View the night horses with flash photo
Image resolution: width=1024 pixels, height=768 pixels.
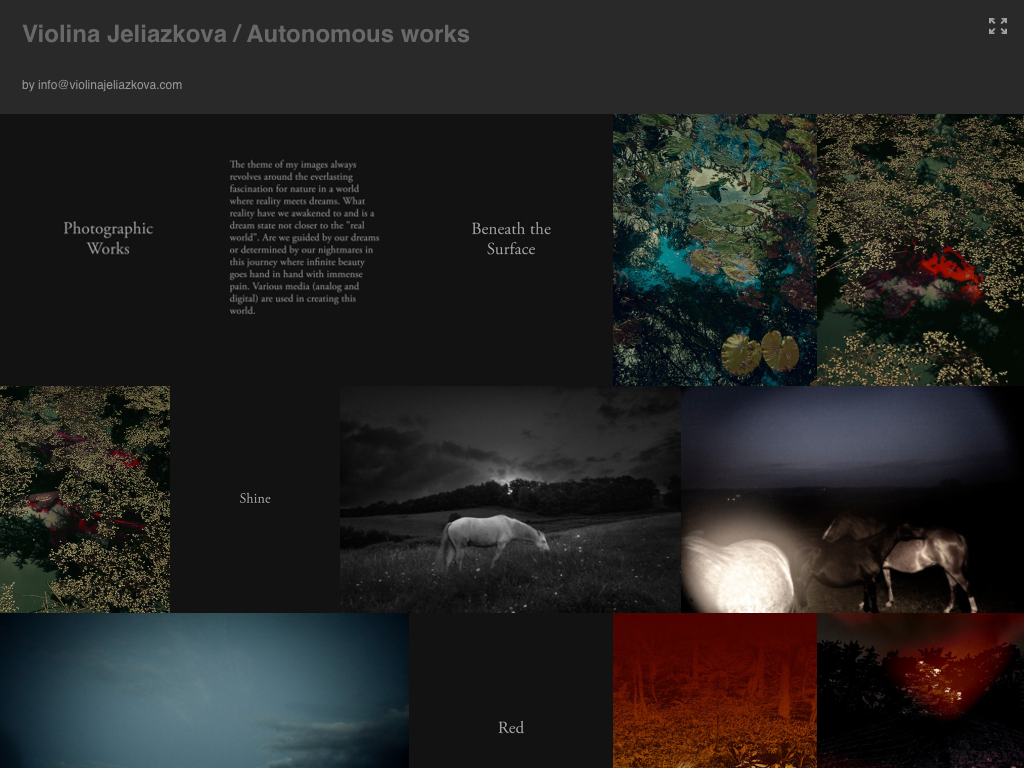(x=852, y=499)
